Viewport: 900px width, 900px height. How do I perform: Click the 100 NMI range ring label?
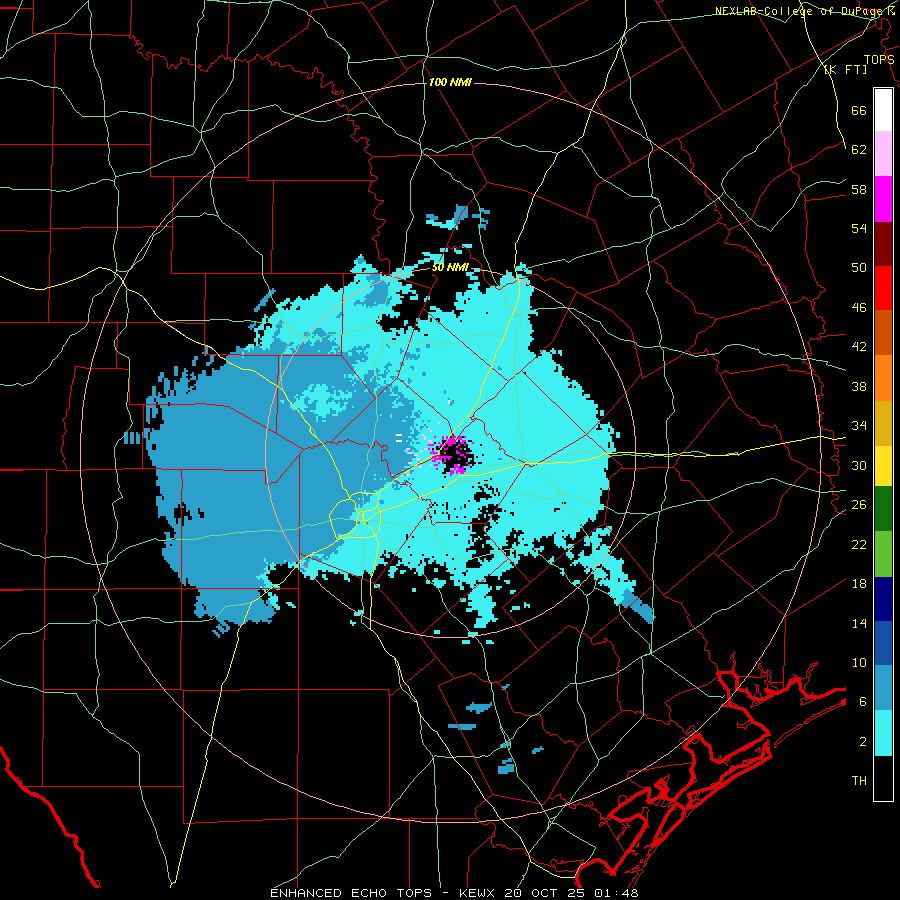[450, 82]
